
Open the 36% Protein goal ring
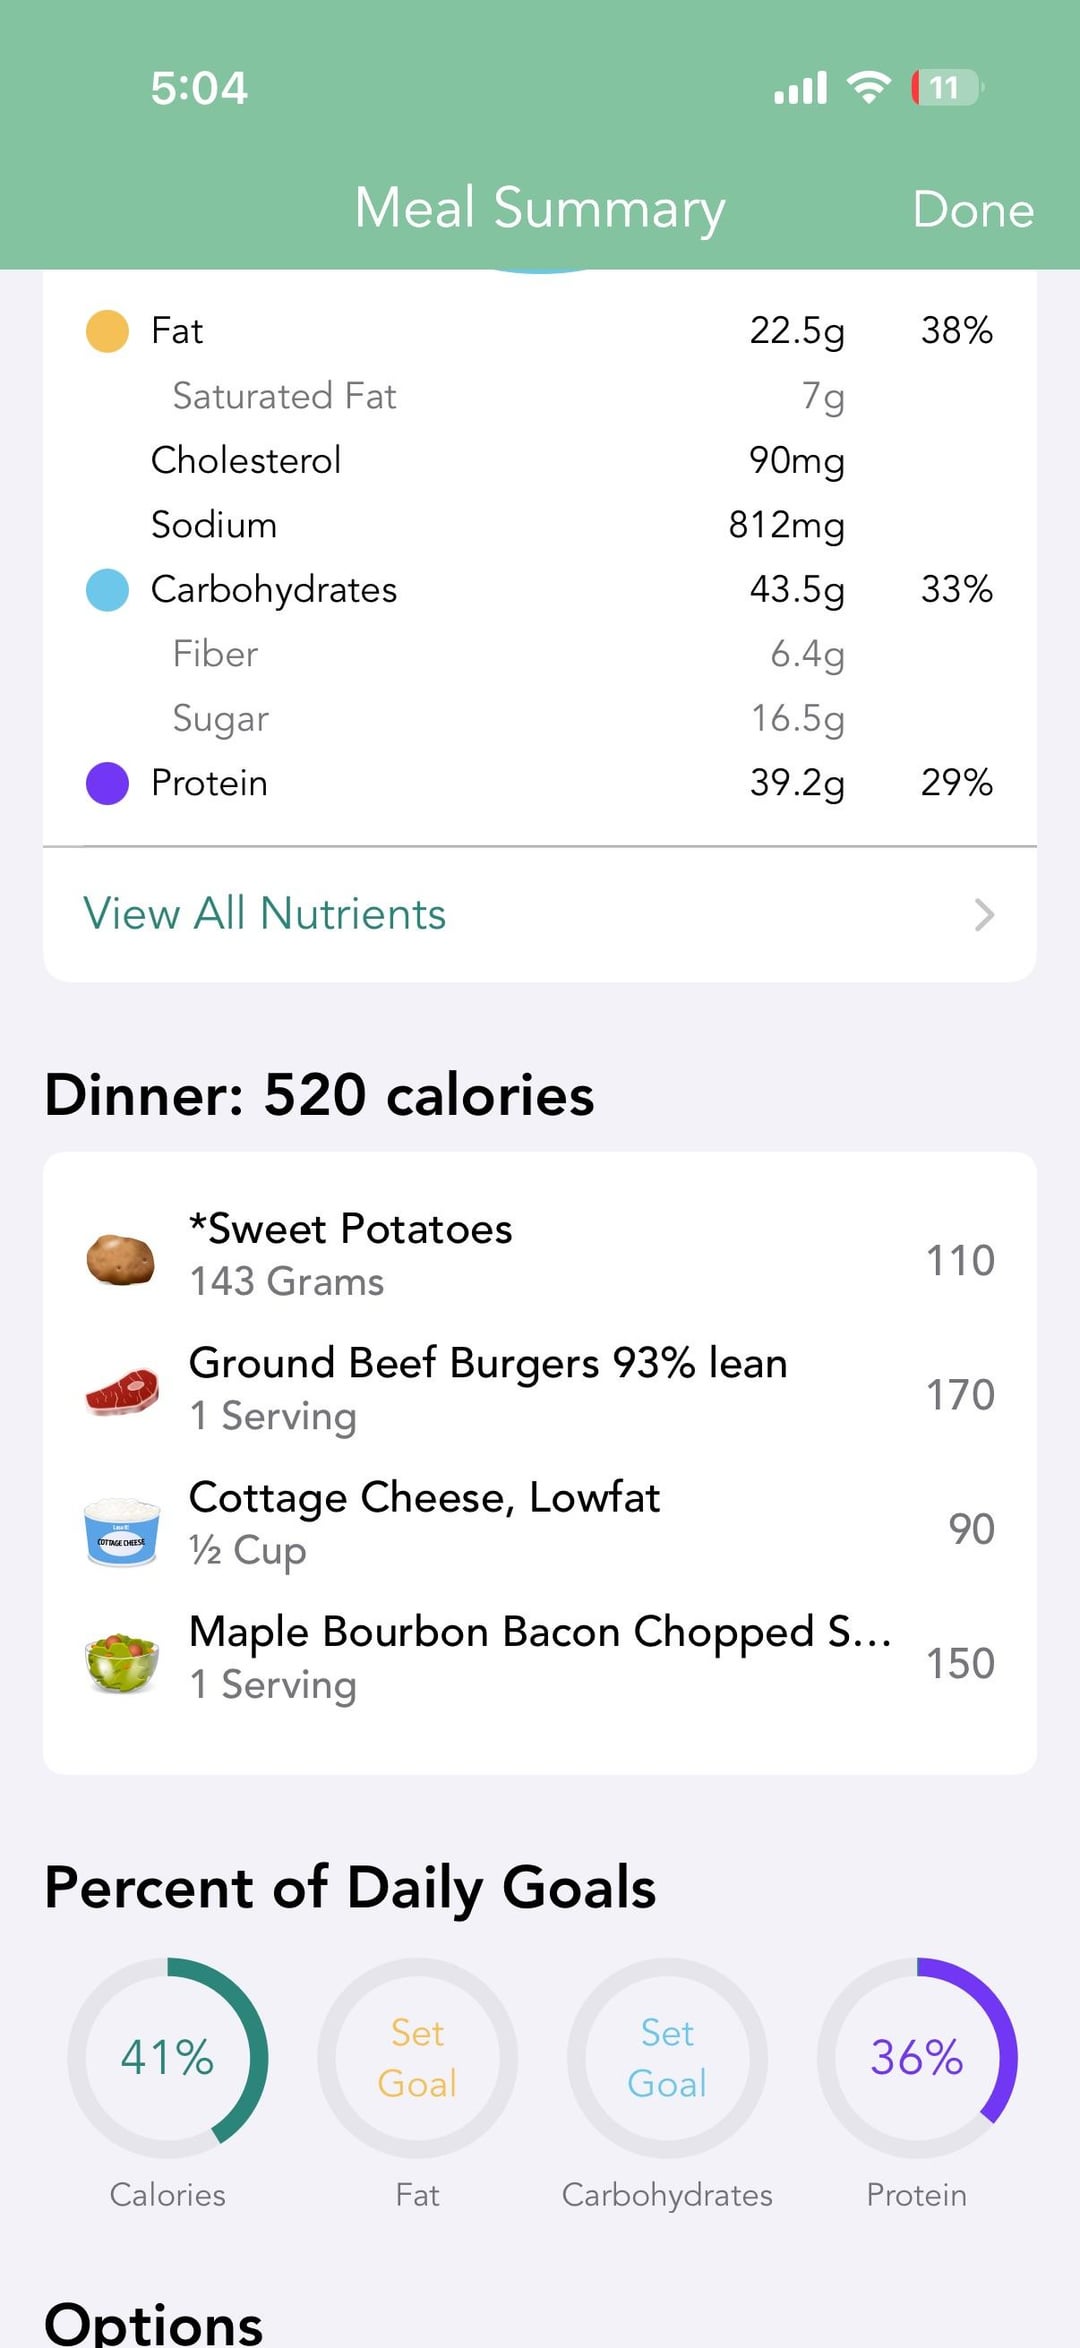point(917,2058)
